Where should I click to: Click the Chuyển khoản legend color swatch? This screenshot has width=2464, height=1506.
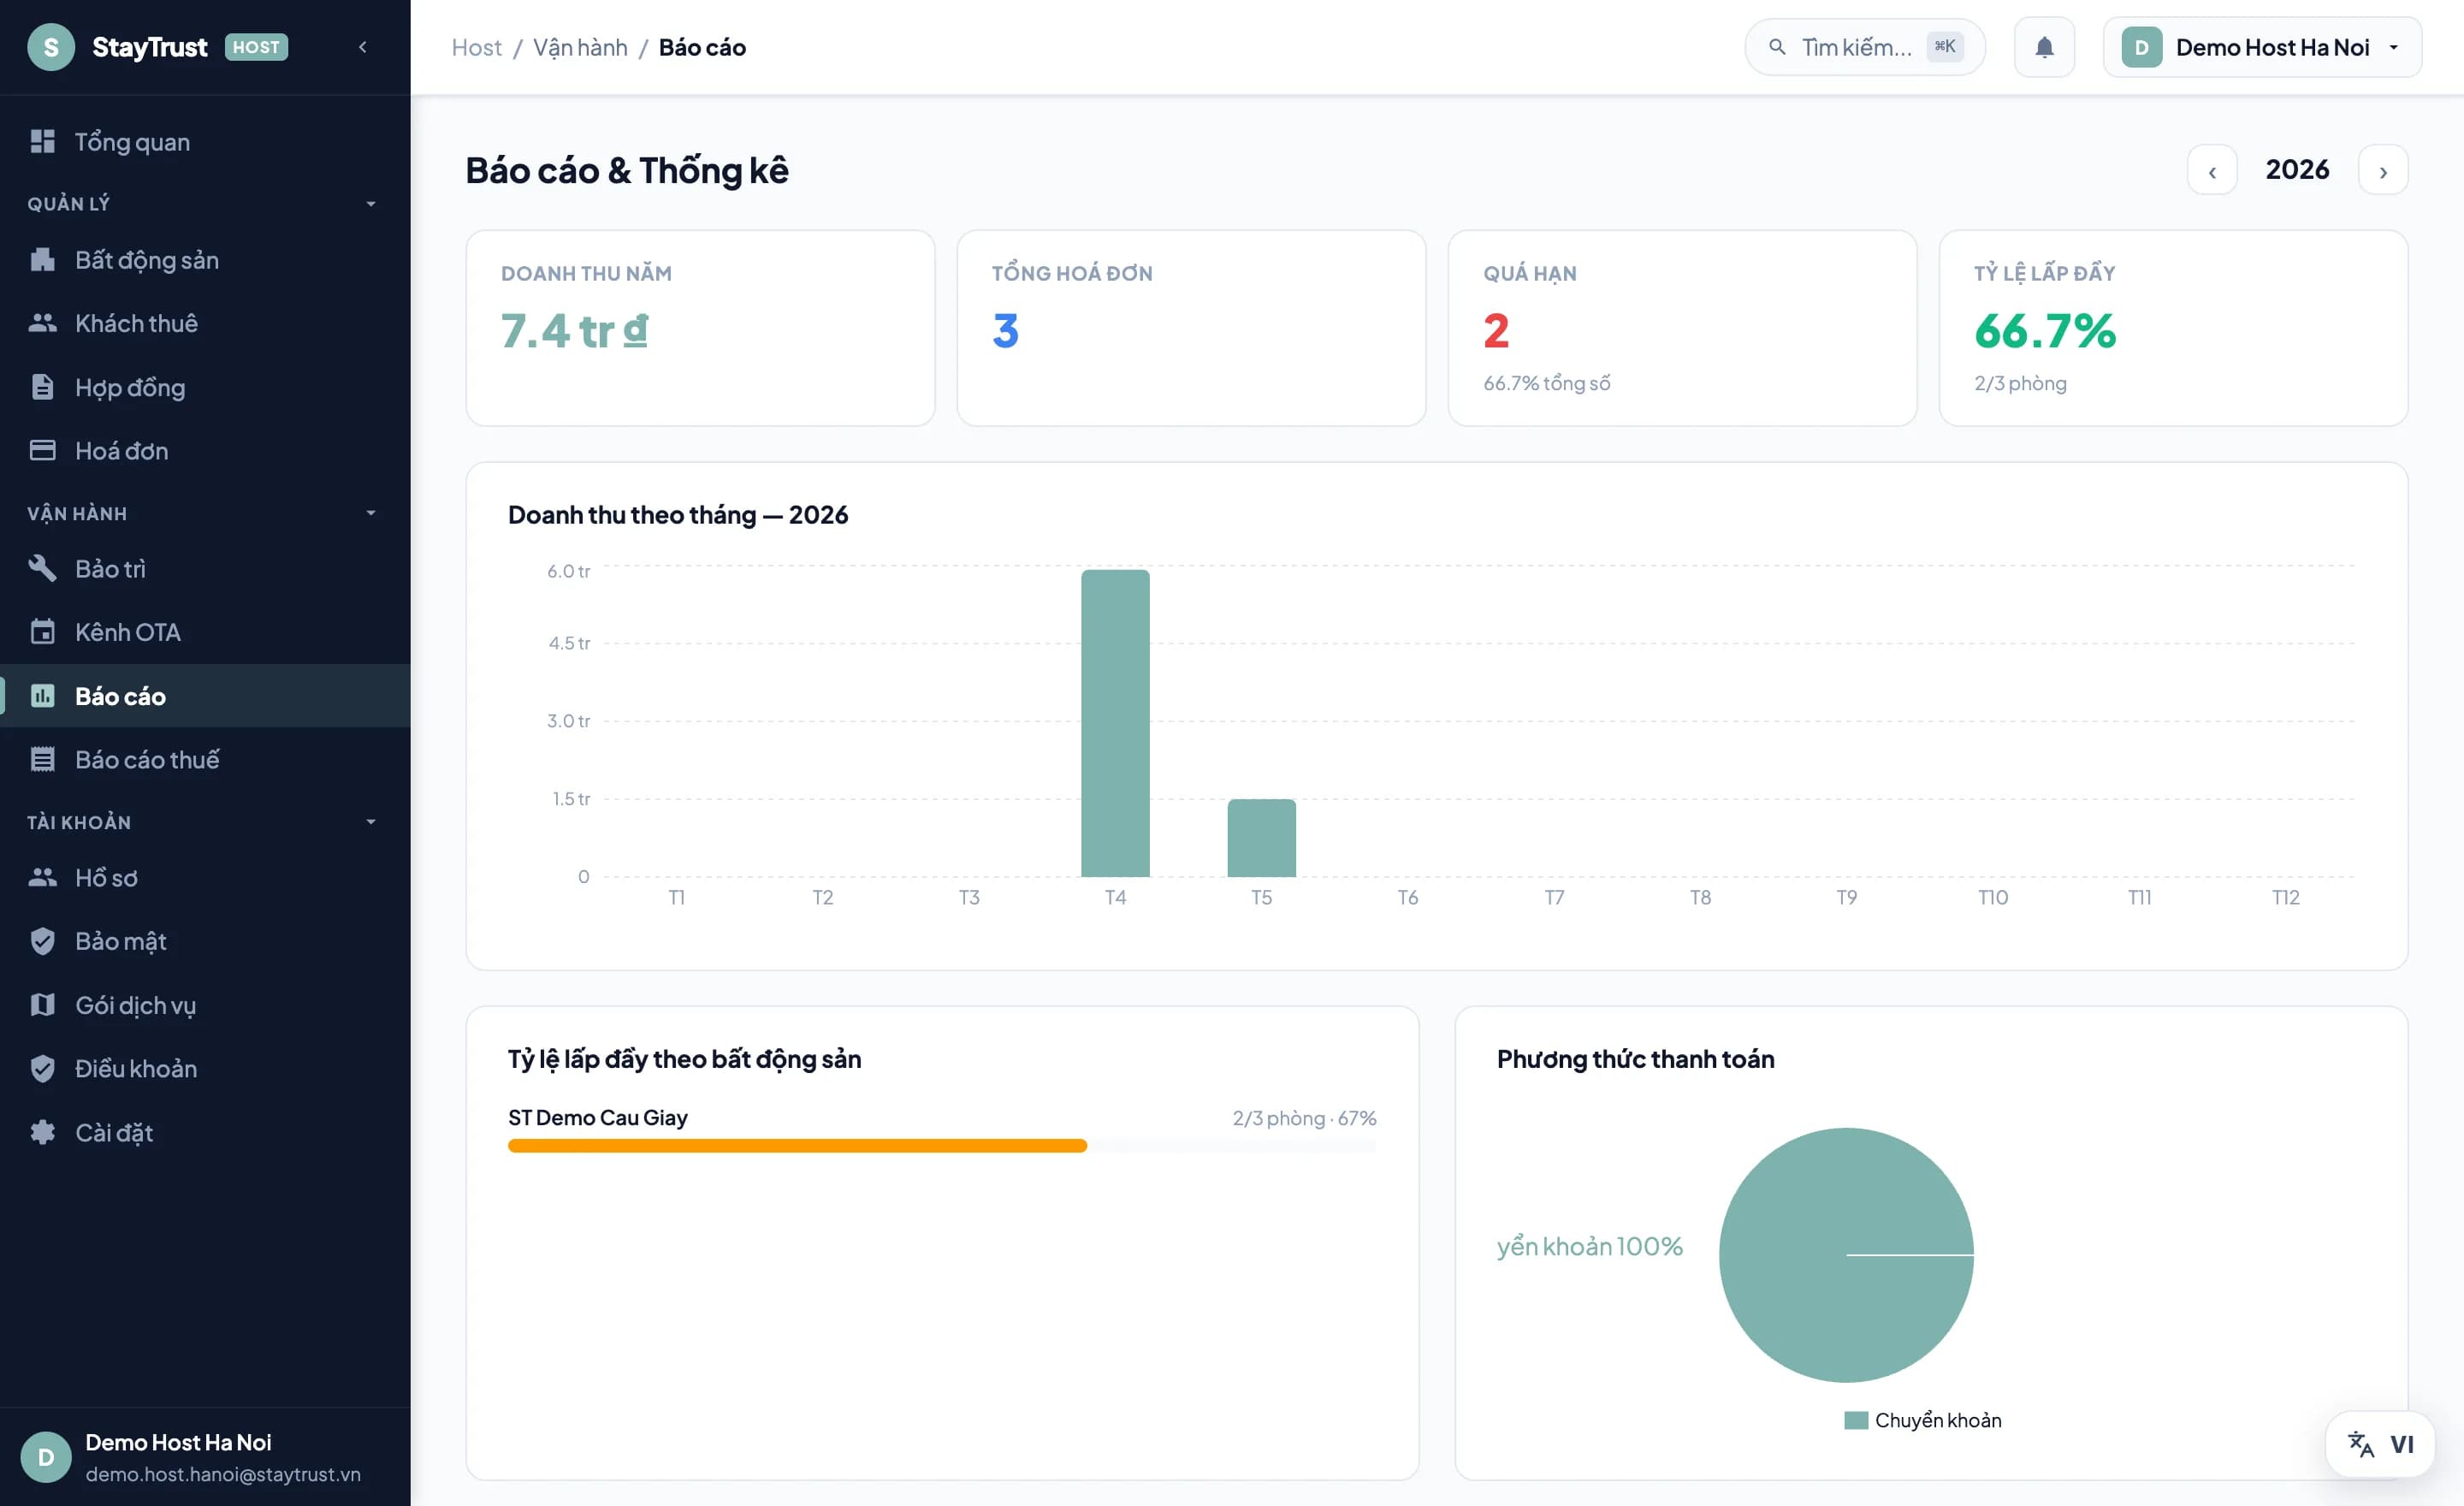pyautogui.click(x=1856, y=1420)
